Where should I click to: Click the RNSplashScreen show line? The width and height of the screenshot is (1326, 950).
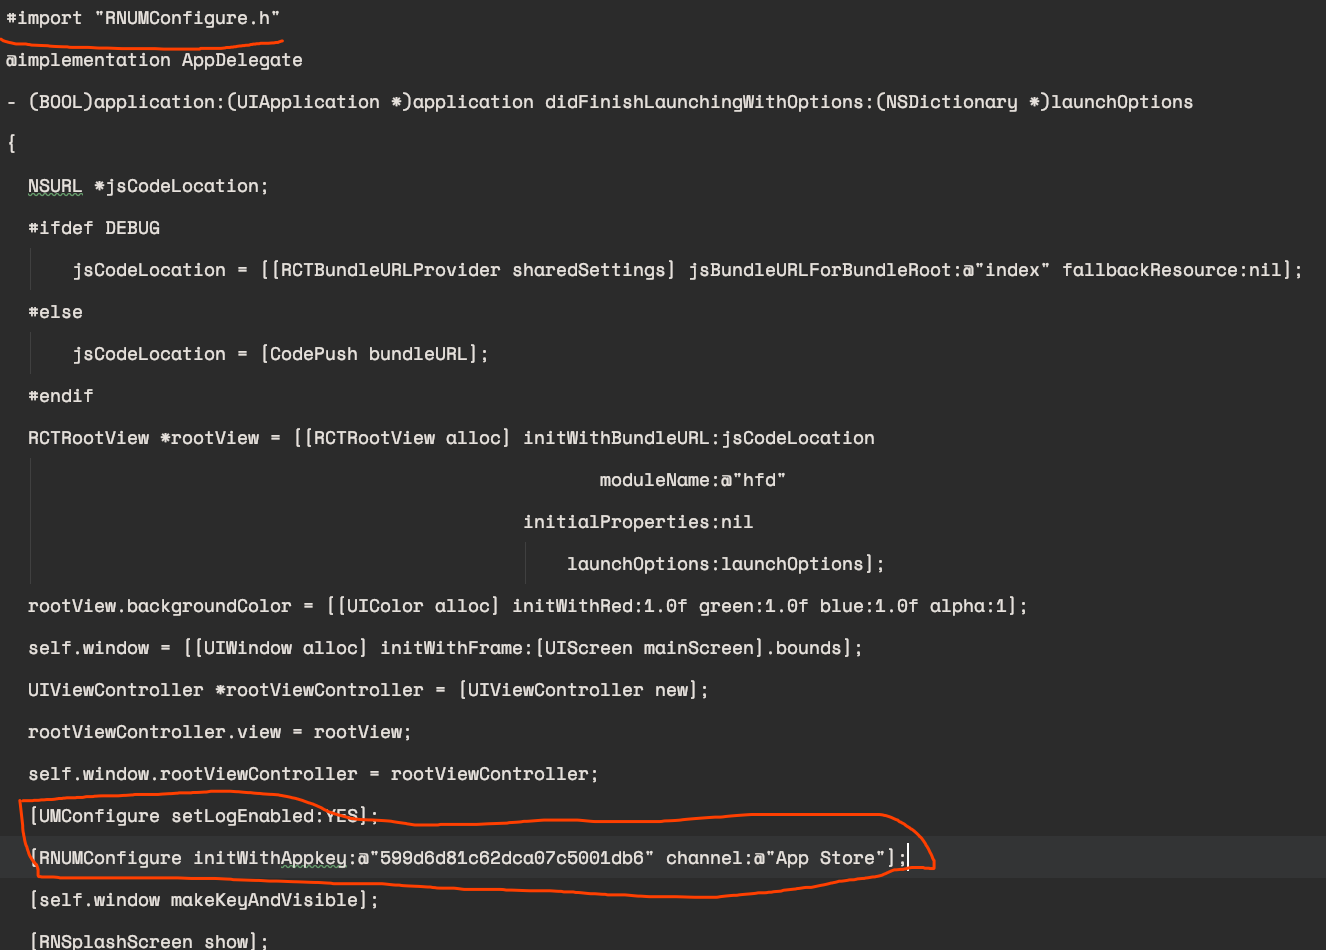pos(148,941)
